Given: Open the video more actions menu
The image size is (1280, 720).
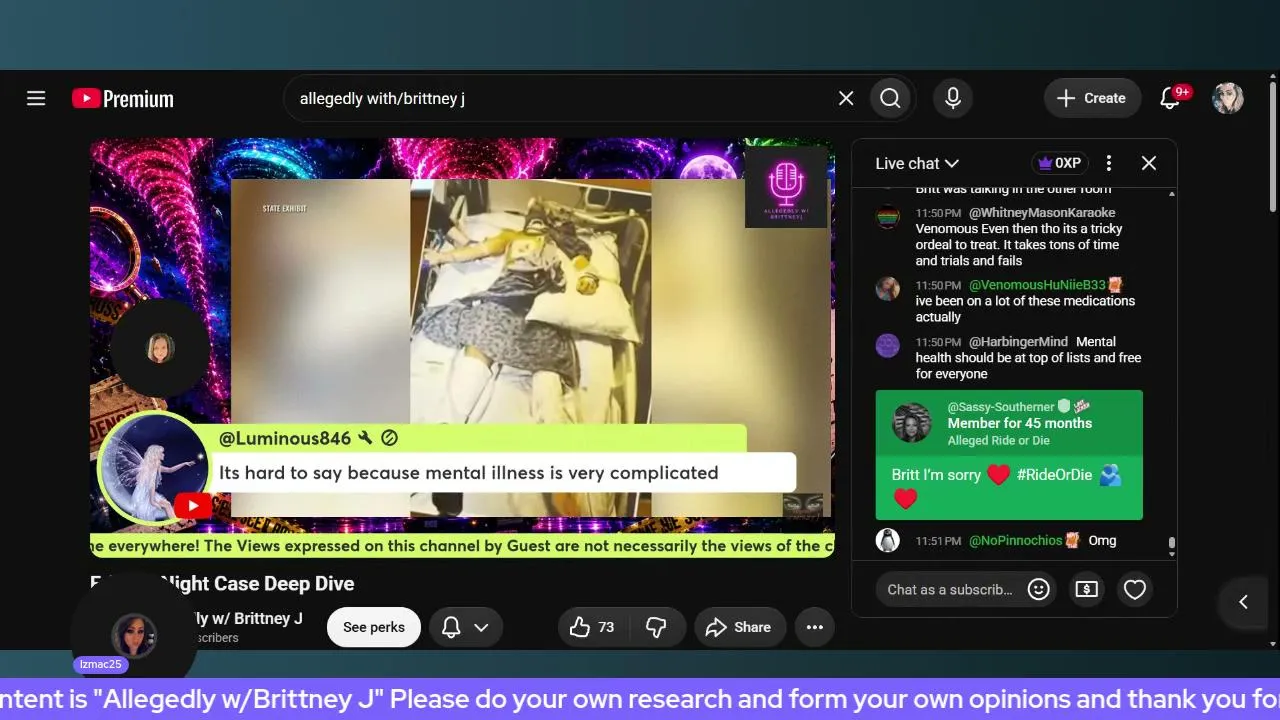Looking at the screenshot, I should [815, 627].
